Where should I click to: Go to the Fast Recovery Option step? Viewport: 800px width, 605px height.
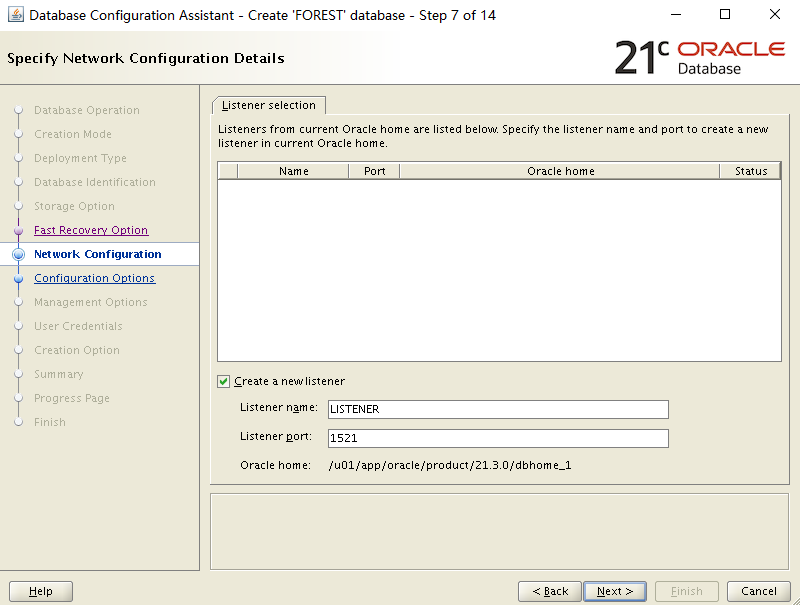click(91, 230)
